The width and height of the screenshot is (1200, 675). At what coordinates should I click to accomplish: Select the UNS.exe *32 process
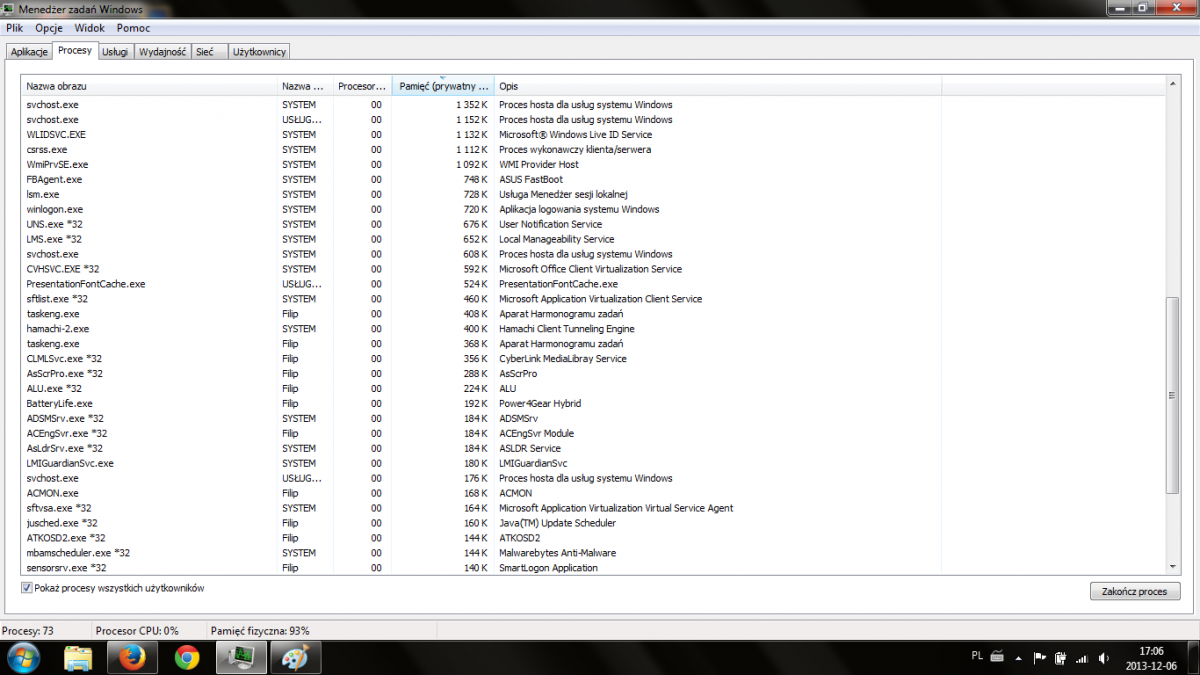[x=594, y=224]
